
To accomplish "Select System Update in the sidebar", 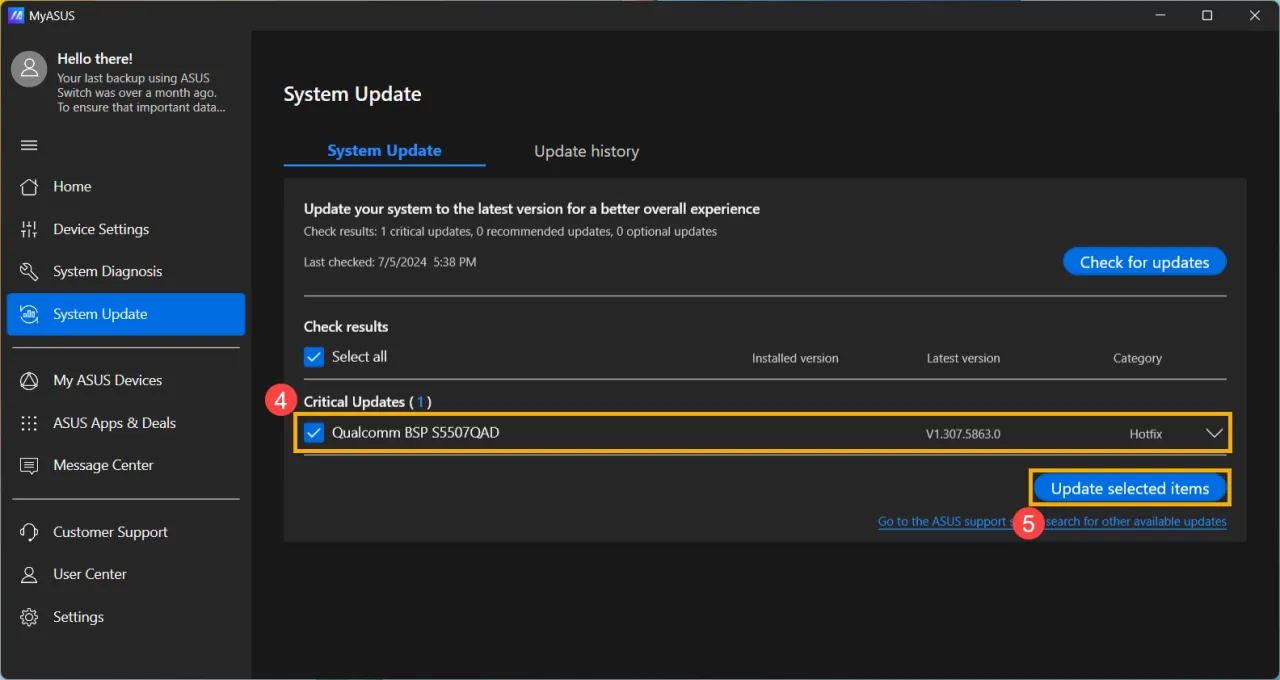I will click(x=126, y=314).
